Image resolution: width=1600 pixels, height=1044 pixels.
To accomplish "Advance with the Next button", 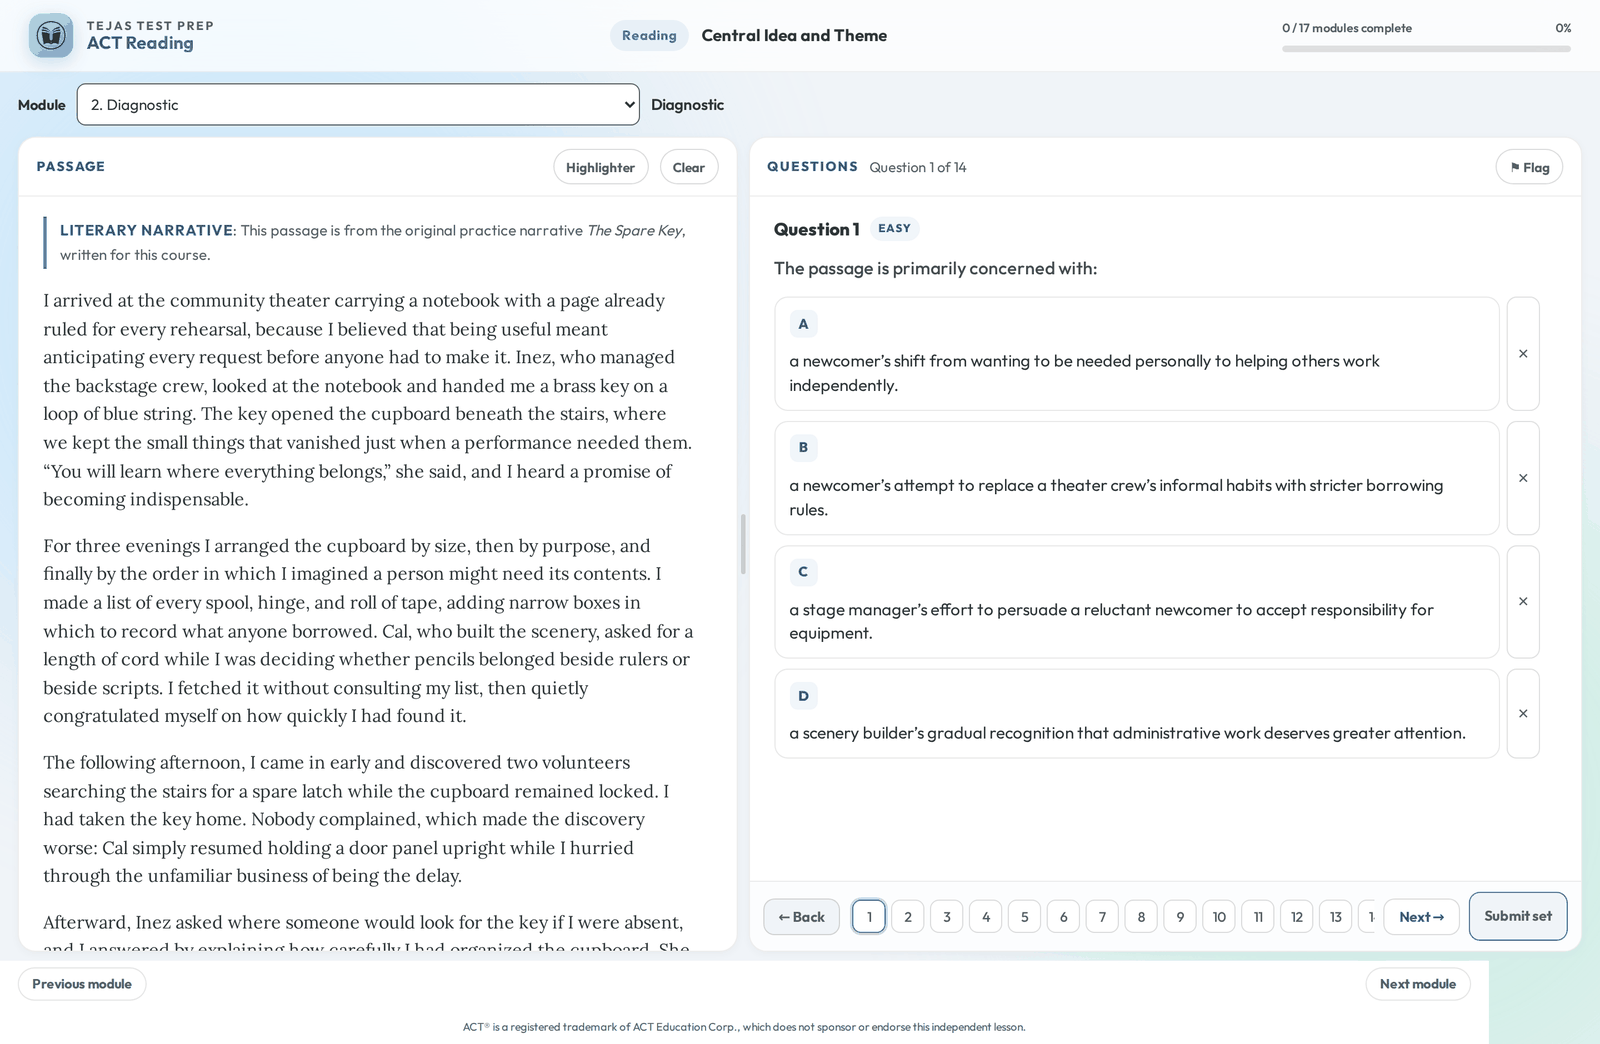I will [x=1421, y=917].
